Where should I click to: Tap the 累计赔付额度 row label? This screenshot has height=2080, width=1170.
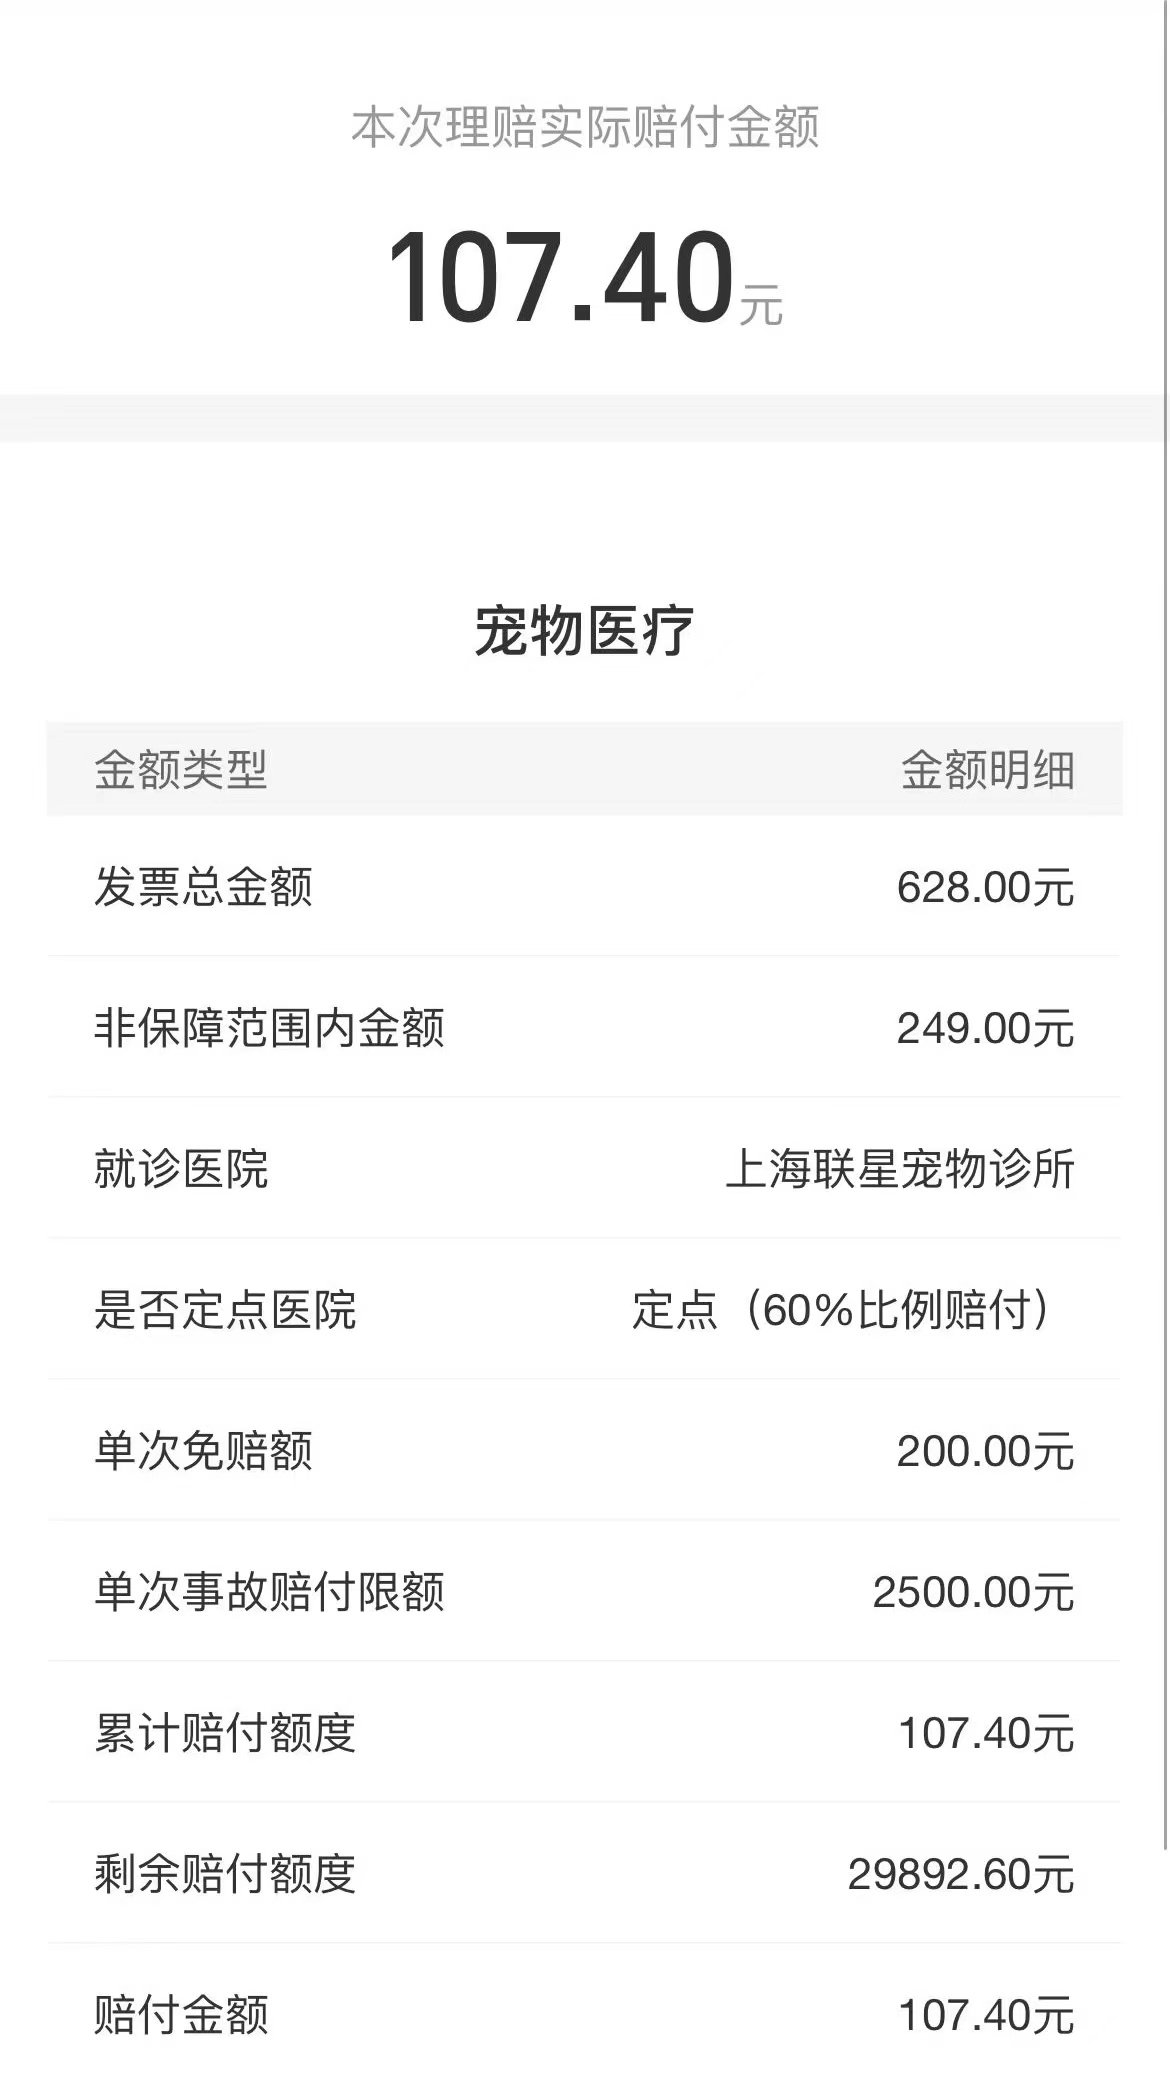[x=225, y=1733]
